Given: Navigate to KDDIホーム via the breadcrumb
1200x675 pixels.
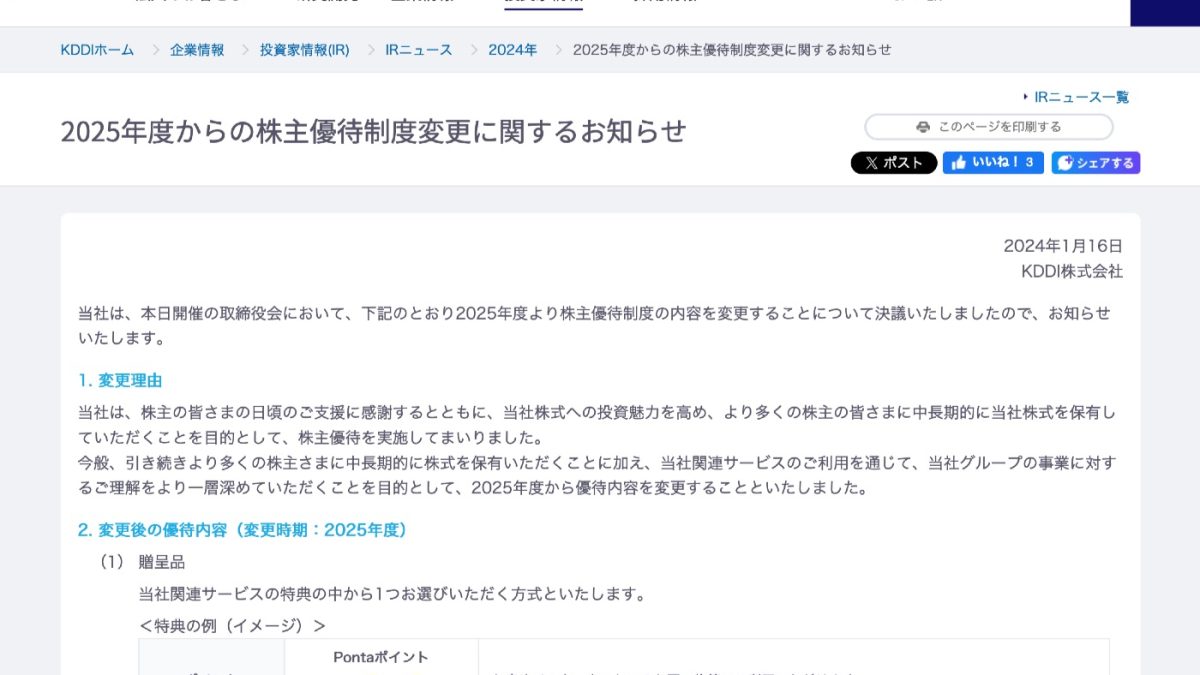Looking at the screenshot, I should [x=99, y=49].
